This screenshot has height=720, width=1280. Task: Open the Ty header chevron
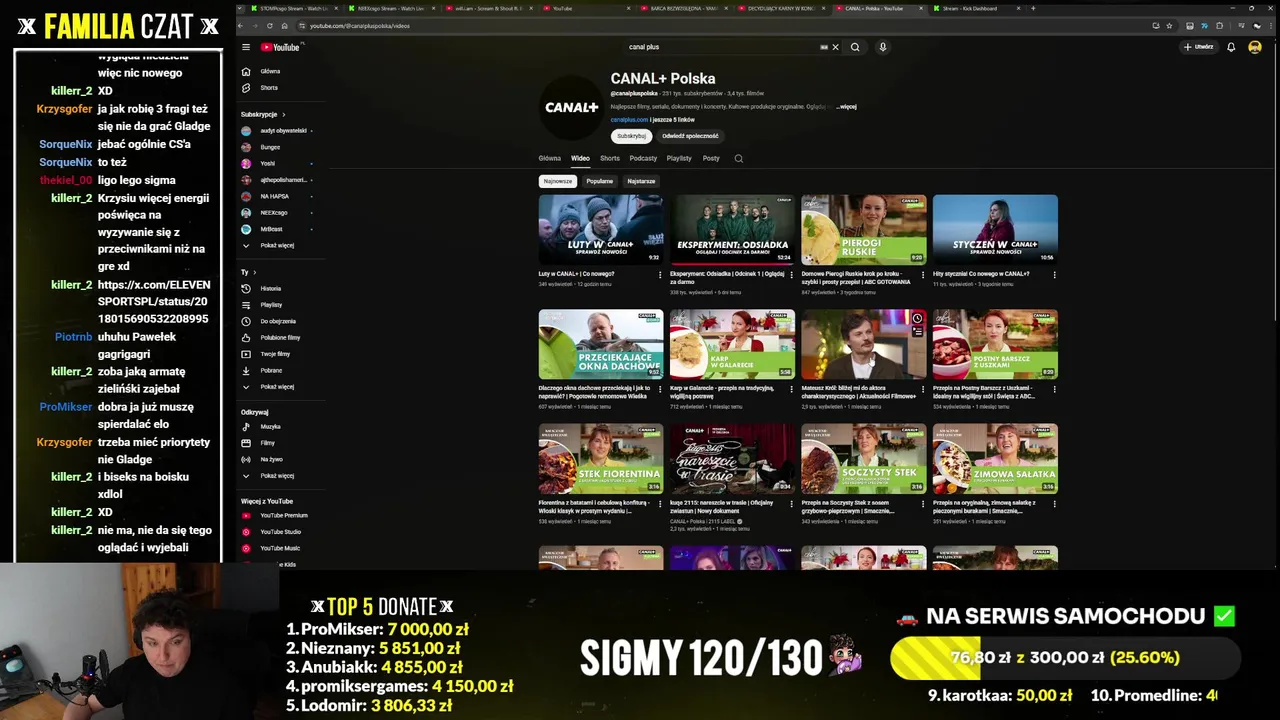pyautogui.click(x=254, y=272)
